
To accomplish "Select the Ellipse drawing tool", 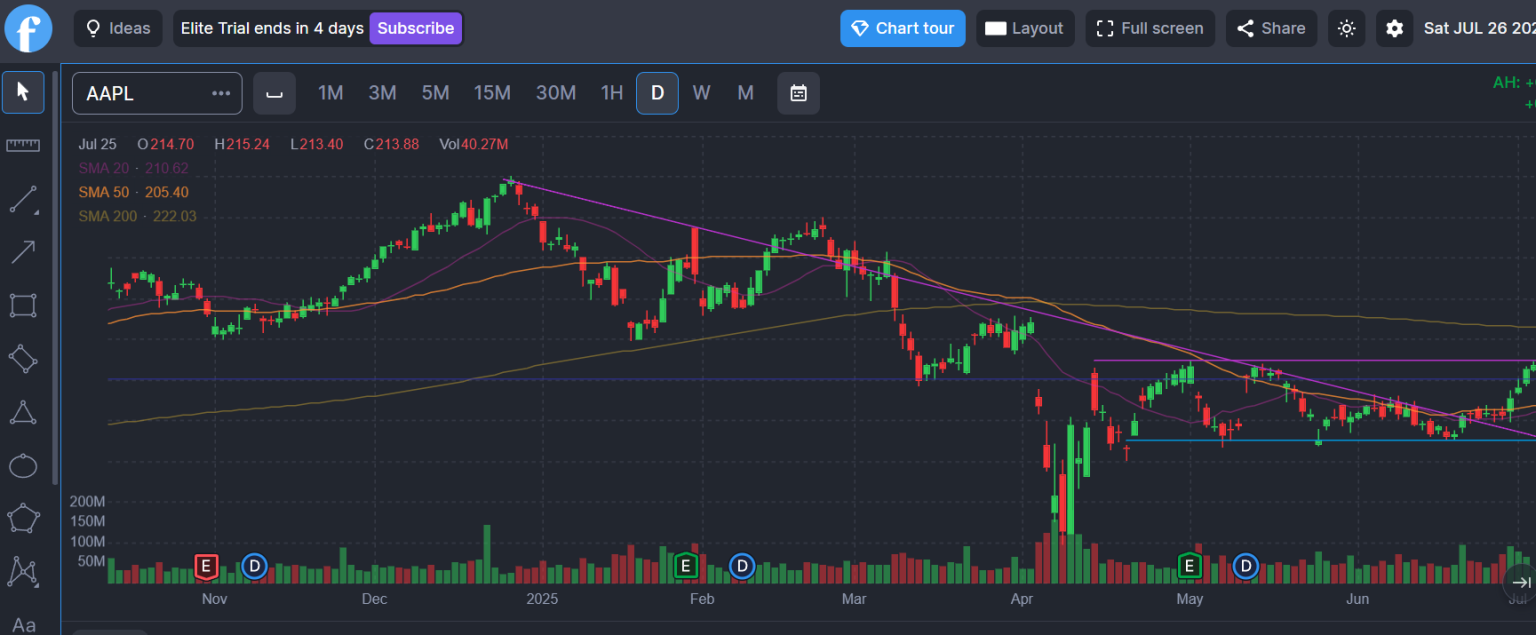I will click(22, 464).
